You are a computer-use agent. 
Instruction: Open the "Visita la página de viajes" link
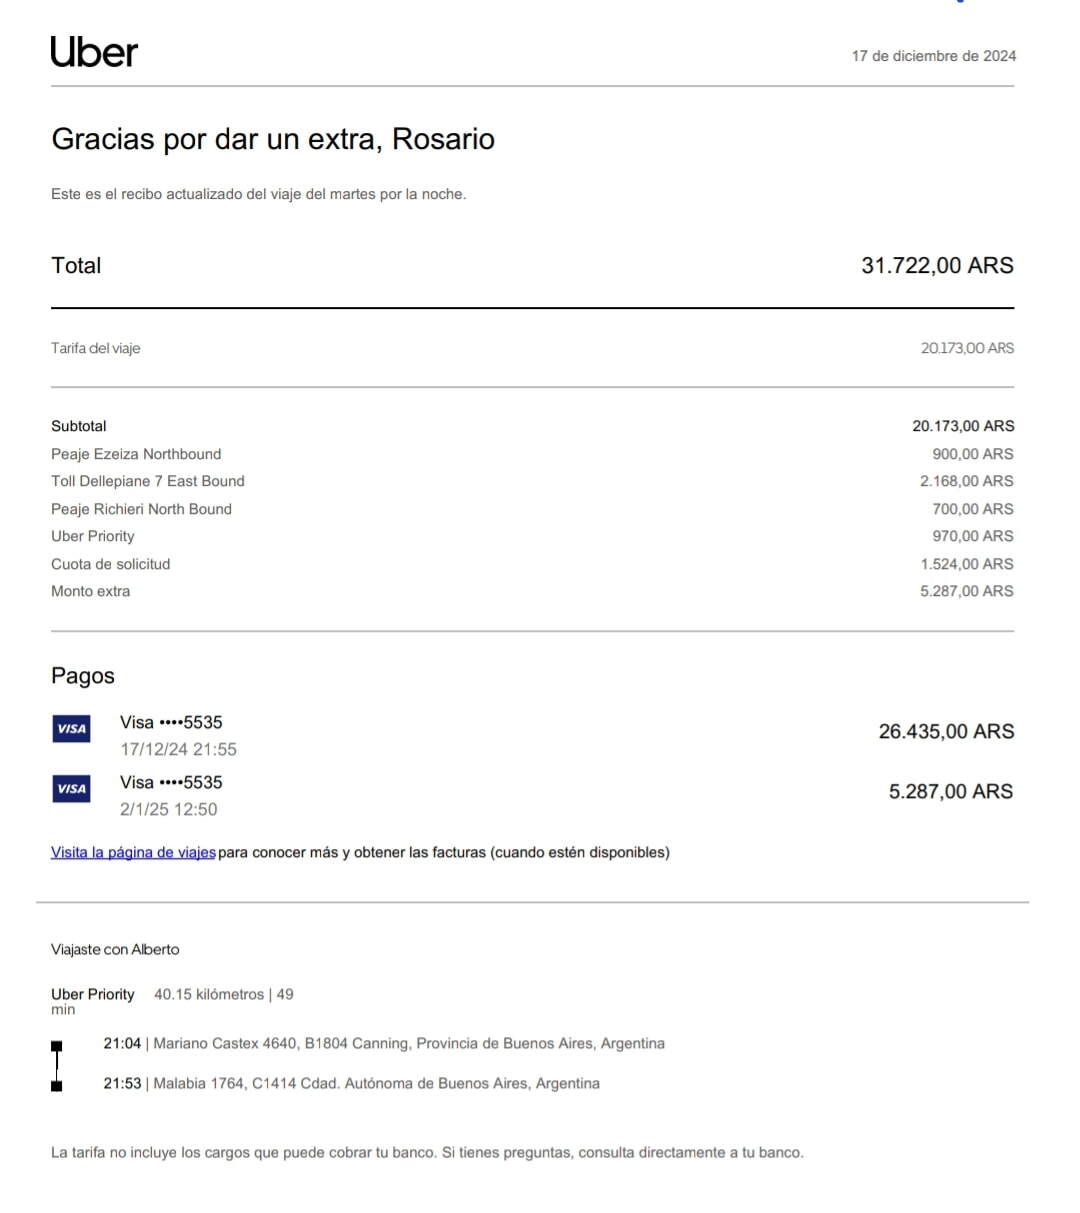tap(133, 853)
